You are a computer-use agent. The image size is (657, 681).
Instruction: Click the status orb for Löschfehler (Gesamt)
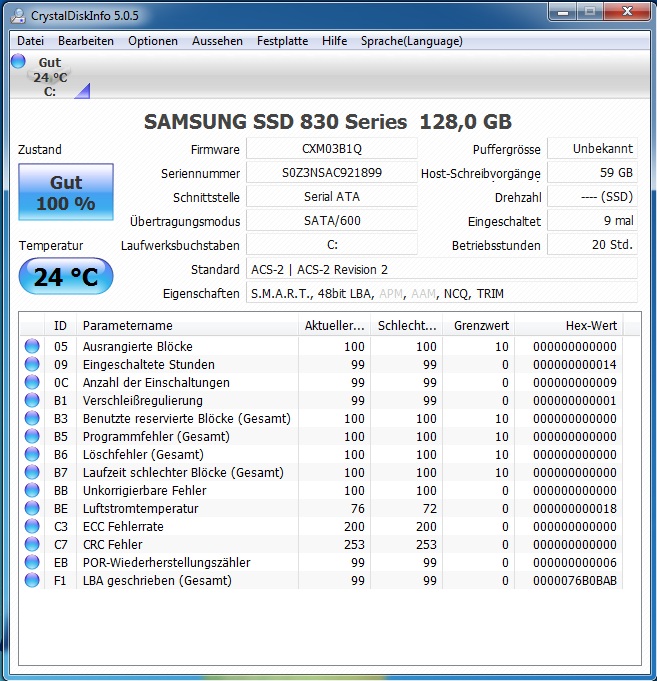point(32,454)
